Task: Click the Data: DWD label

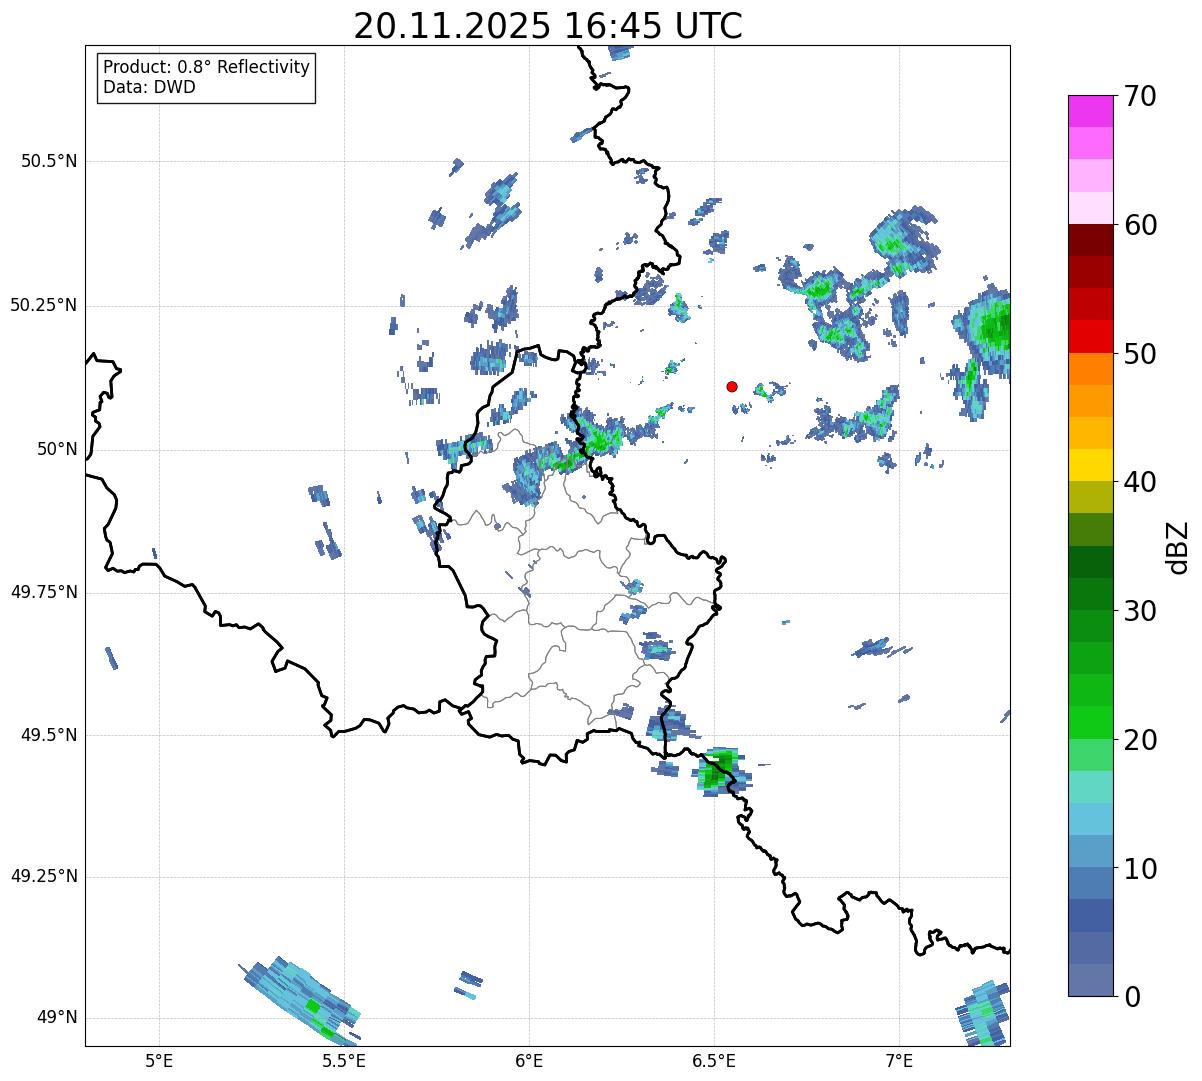Action: click(149, 87)
